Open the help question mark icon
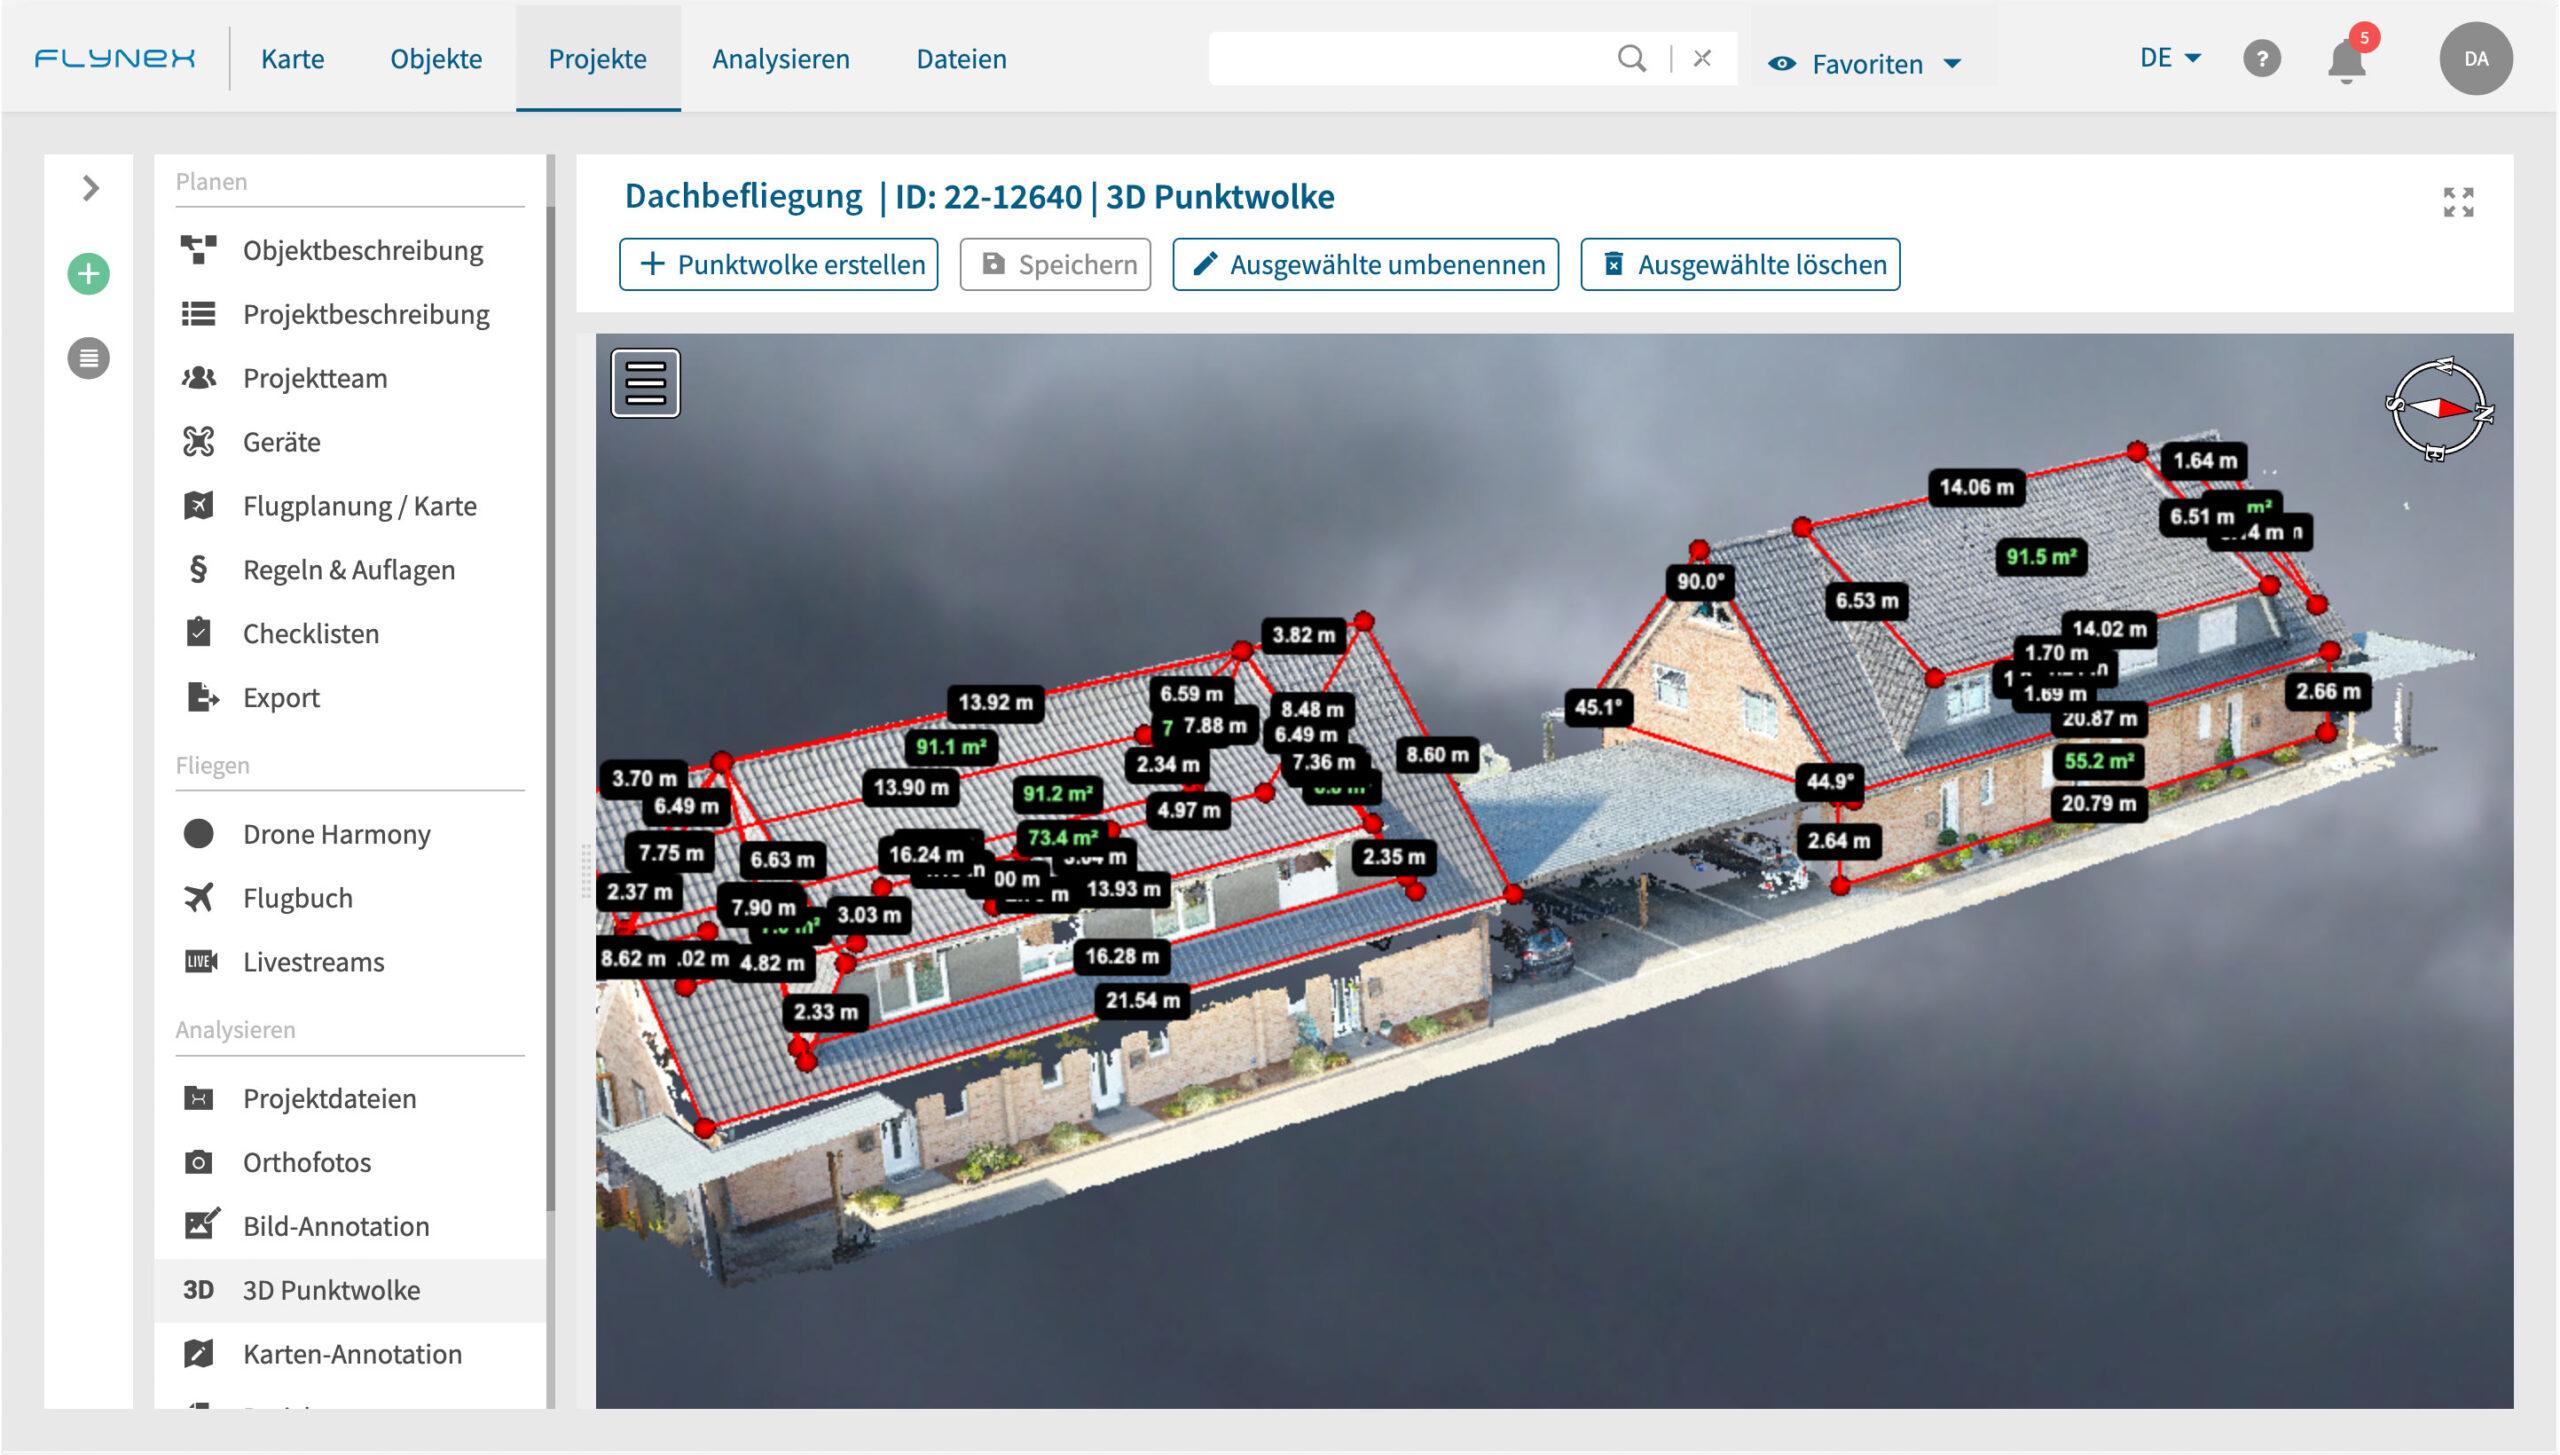 coord(2262,59)
